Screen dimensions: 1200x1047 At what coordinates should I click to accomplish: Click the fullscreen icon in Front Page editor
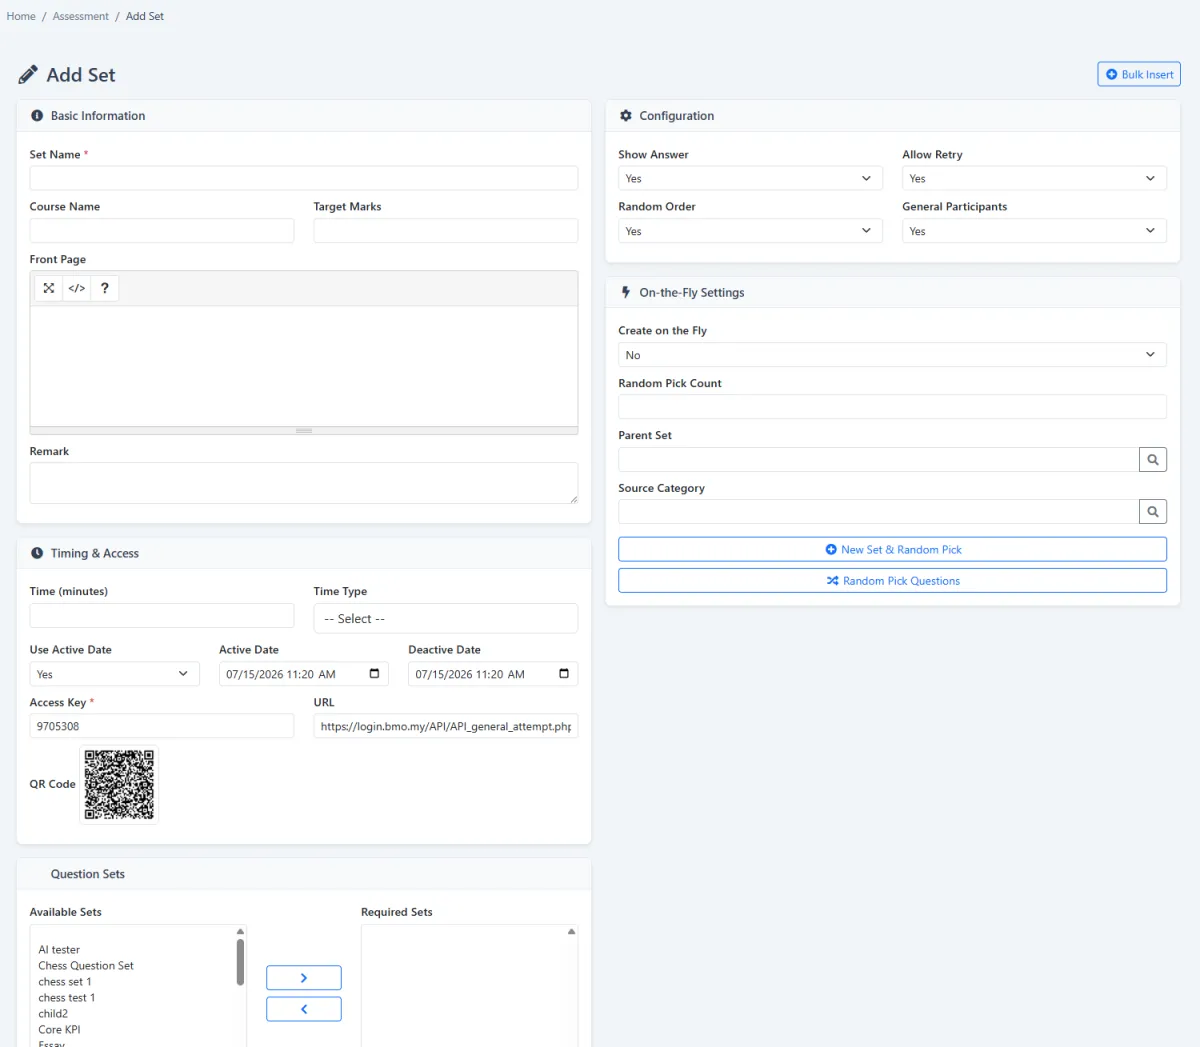coord(49,288)
